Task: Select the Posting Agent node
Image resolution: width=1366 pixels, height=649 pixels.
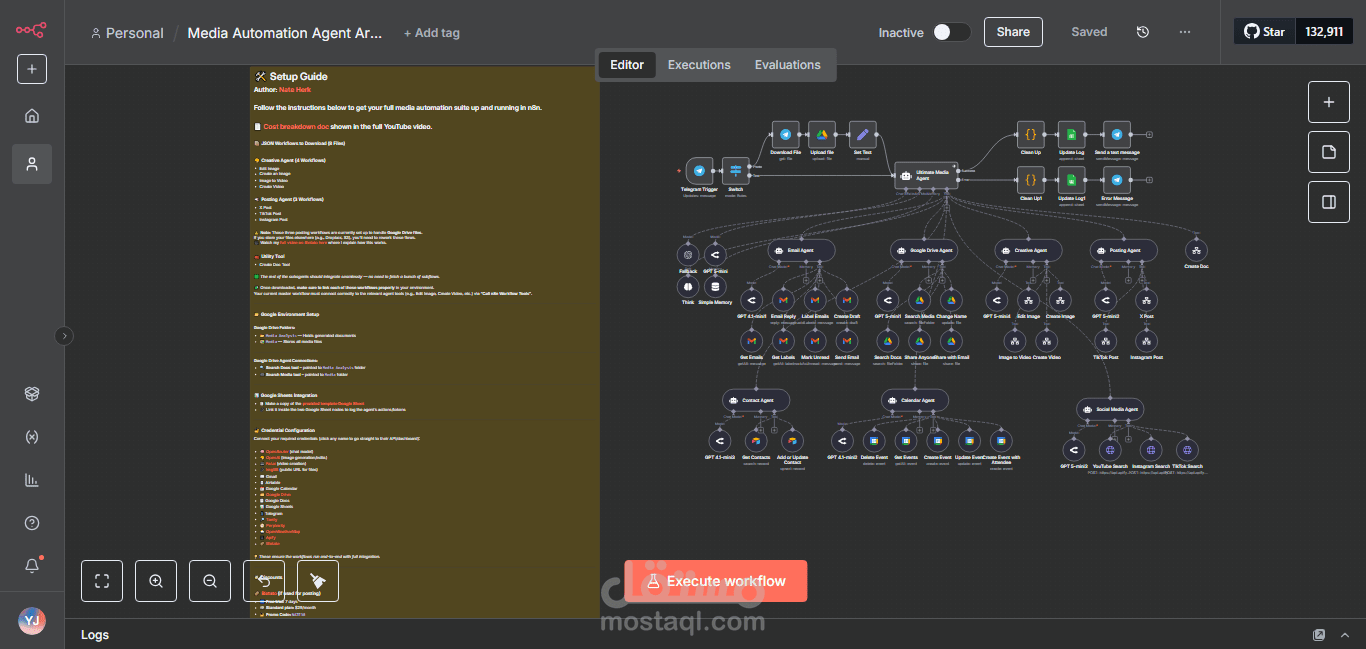Action: (1124, 251)
